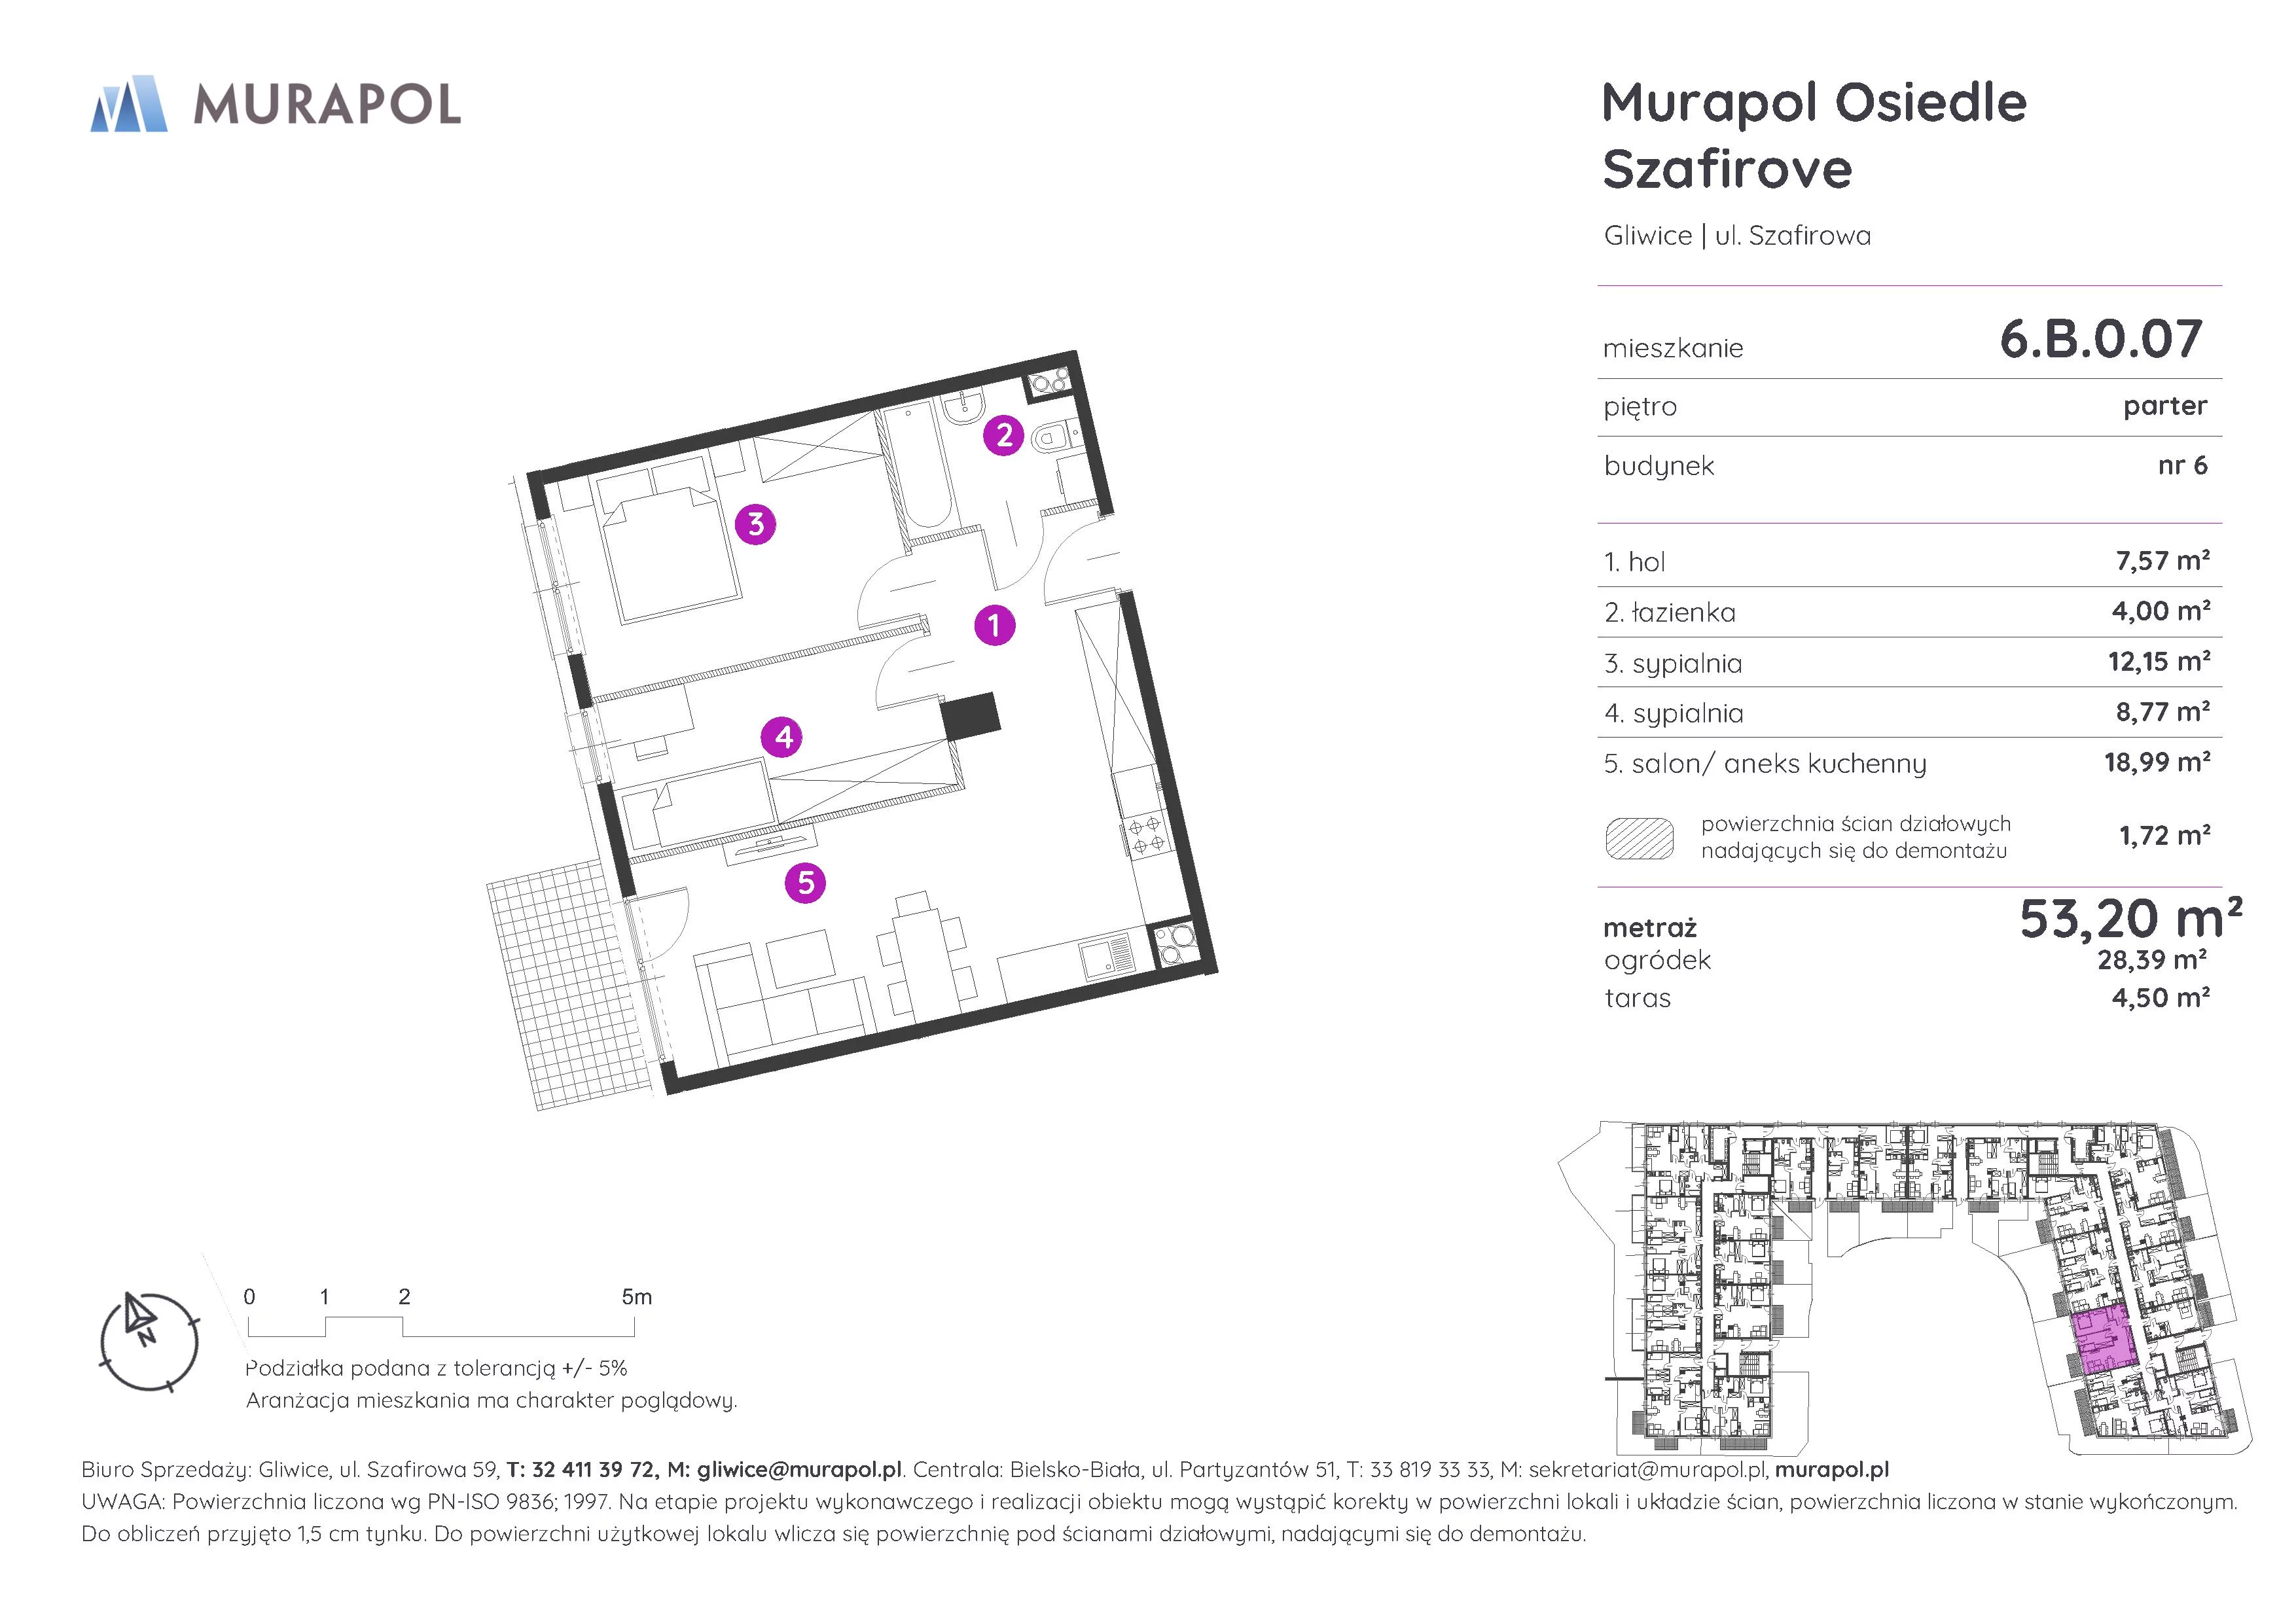Click the address 'Gliwice | ul. Szafirowa'
This screenshot has height=1623, width=2296.
1737,236
